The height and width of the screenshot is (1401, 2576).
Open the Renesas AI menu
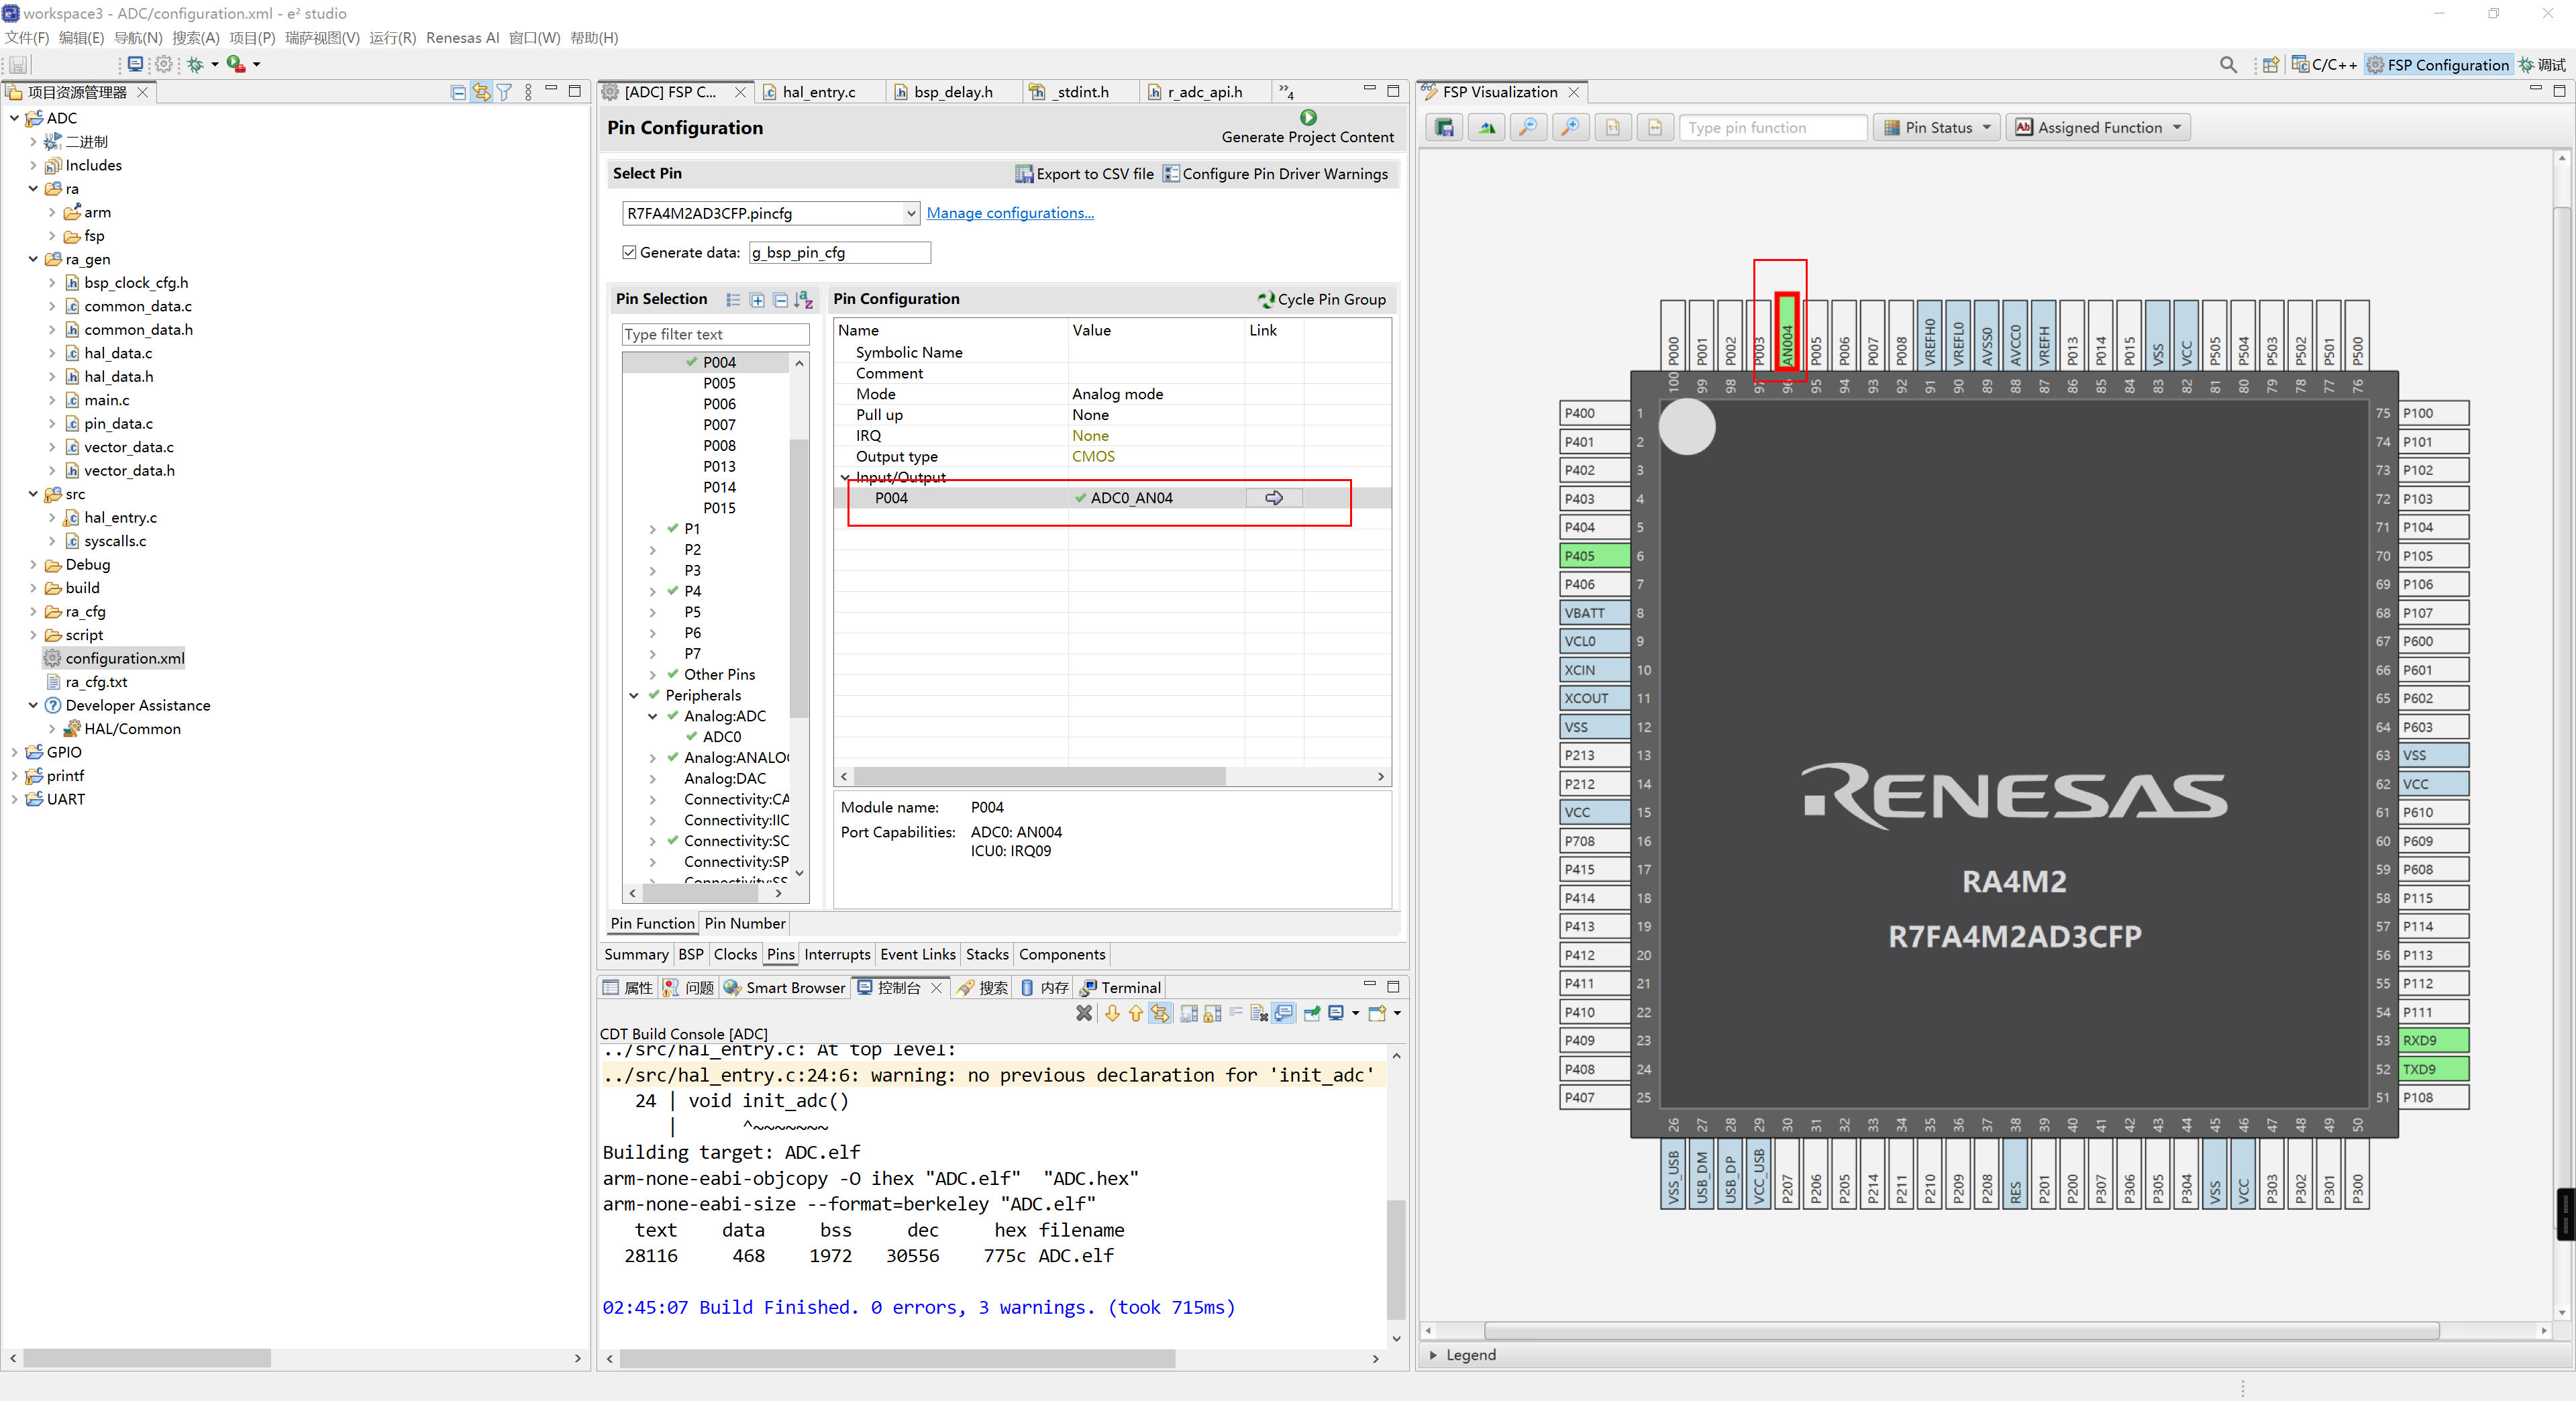point(462,38)
